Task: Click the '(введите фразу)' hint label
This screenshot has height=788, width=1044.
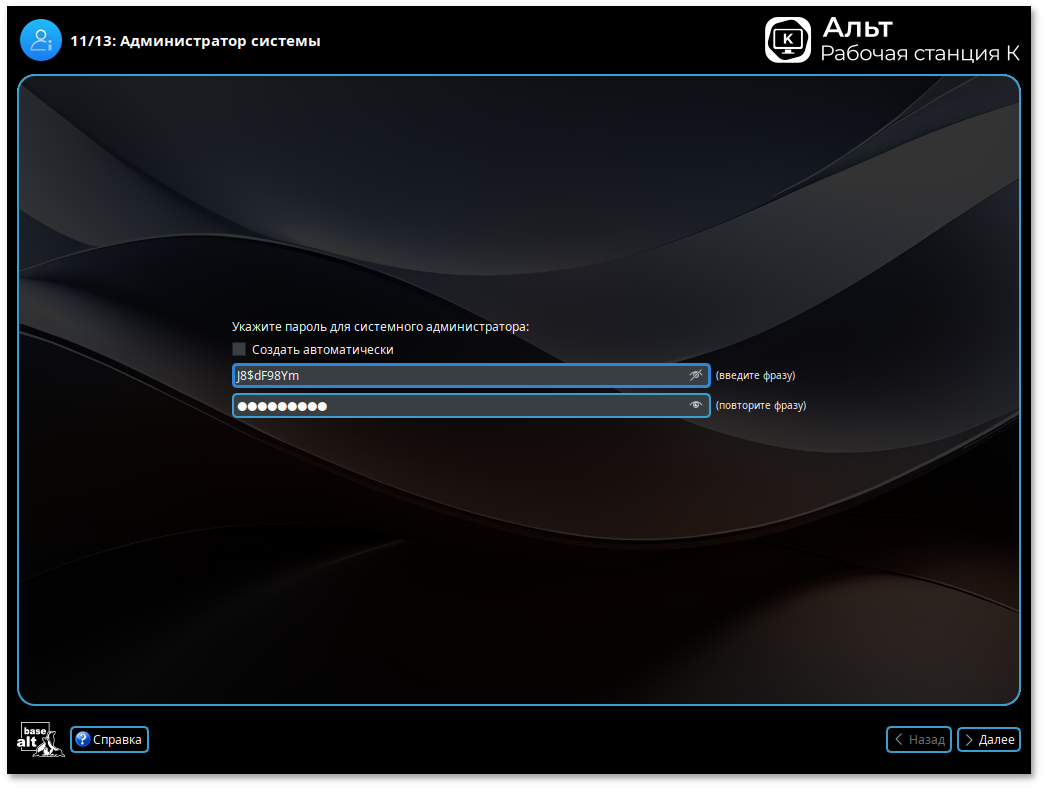Action: [755, 376]
